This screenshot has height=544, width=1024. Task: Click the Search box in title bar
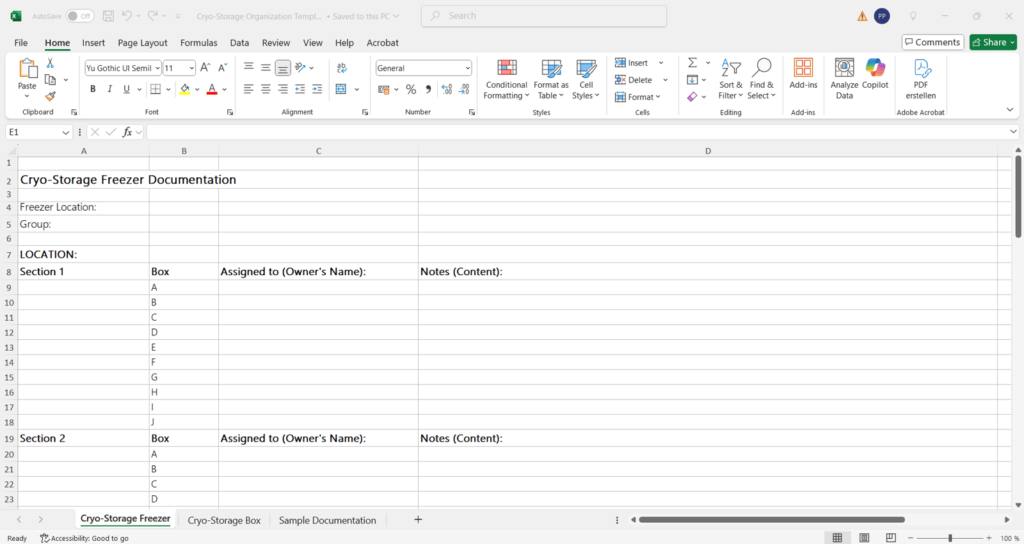pos(543,16)
